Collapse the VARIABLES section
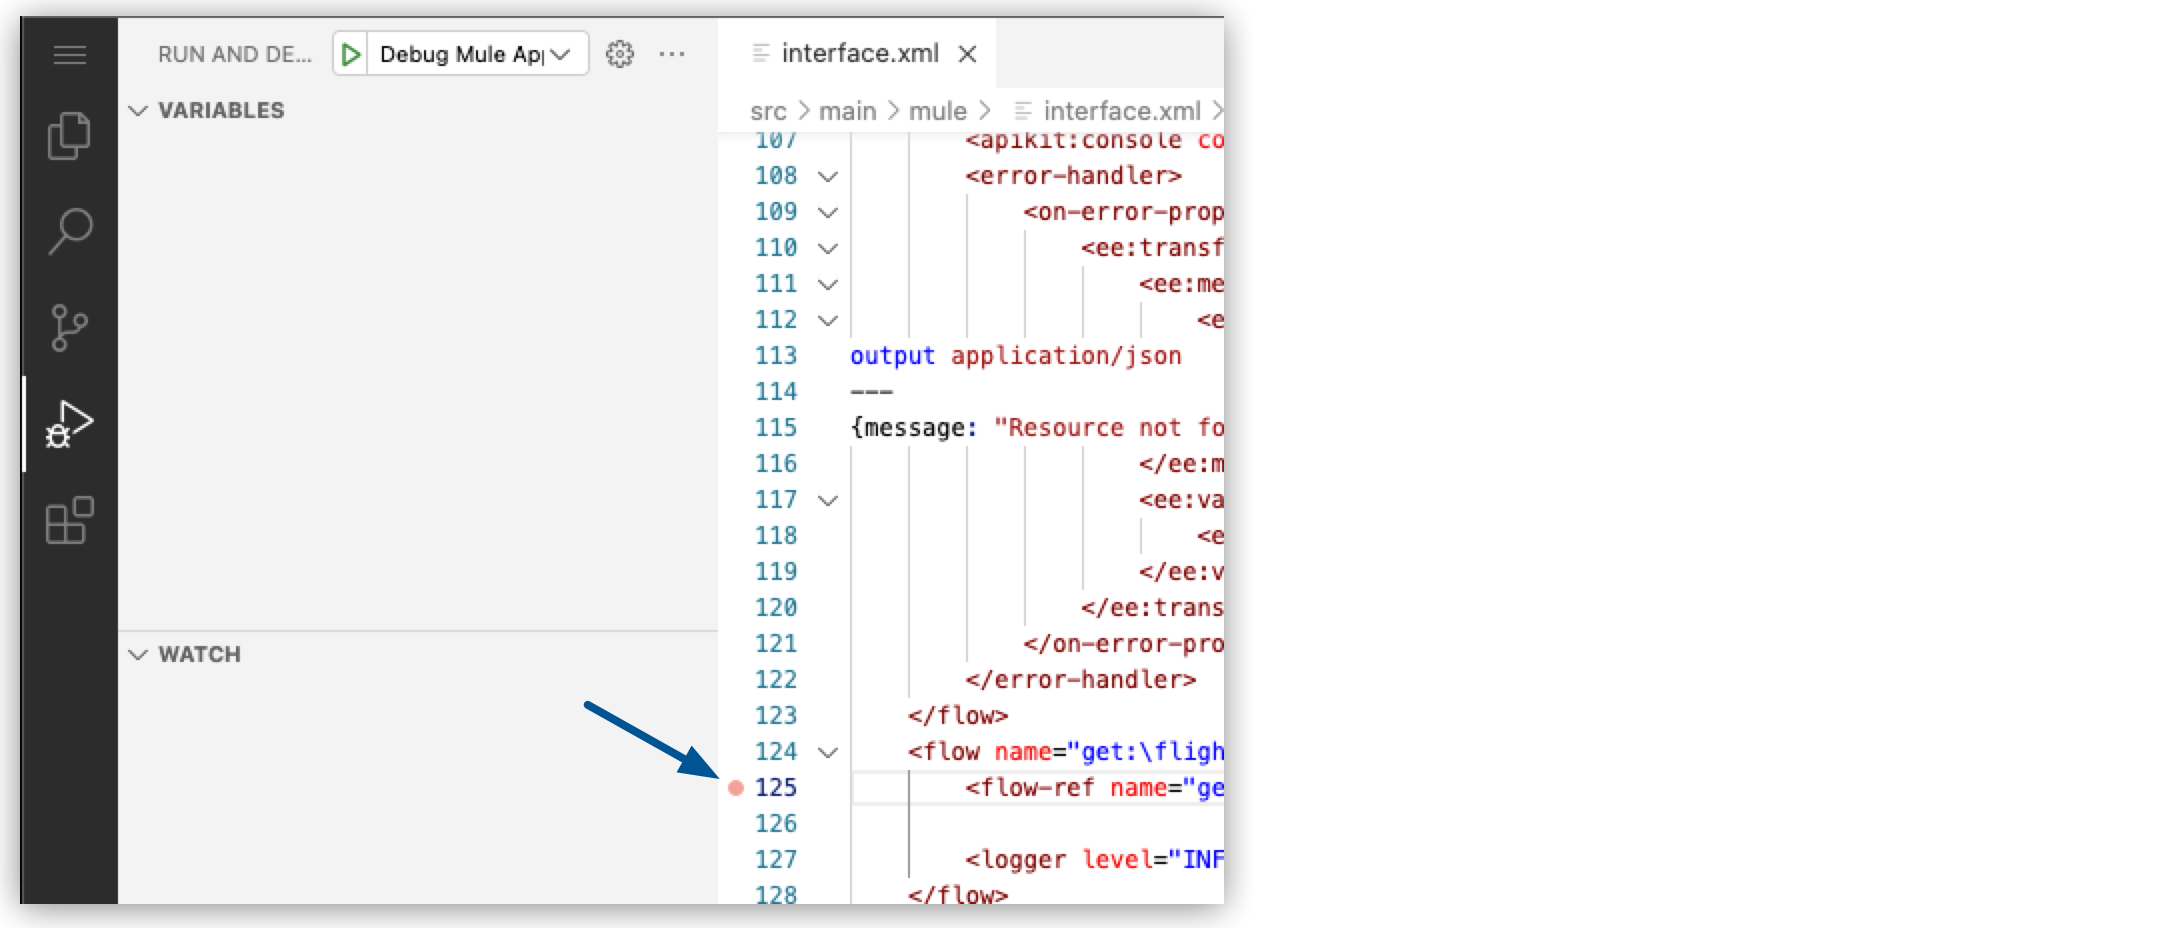 click(x=140, y=110)
